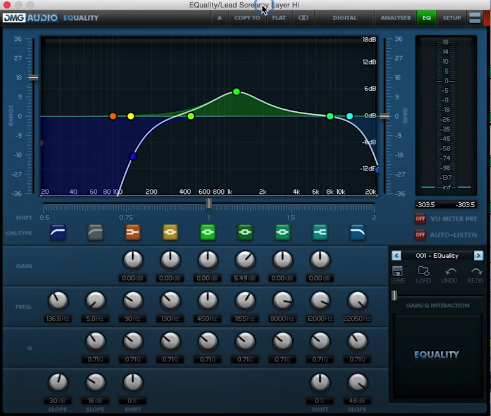Toggle the blue low-pass band button
Viewport: 491px width, 416px height.
pyautogui.click(x=357, y=232)
